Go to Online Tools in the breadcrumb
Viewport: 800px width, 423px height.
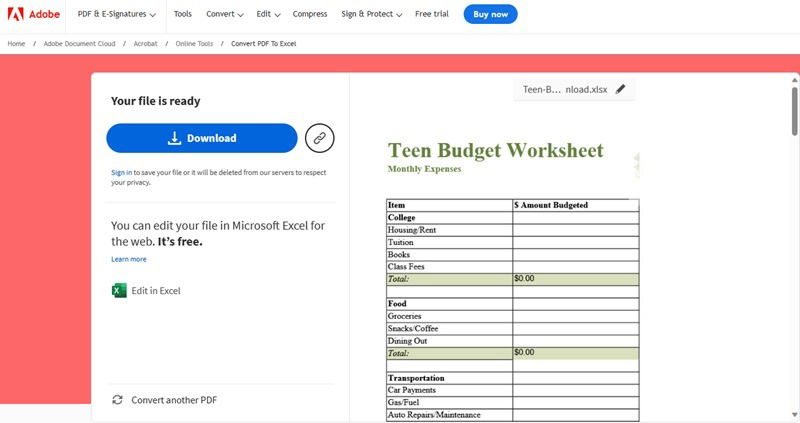pos(194,44)
